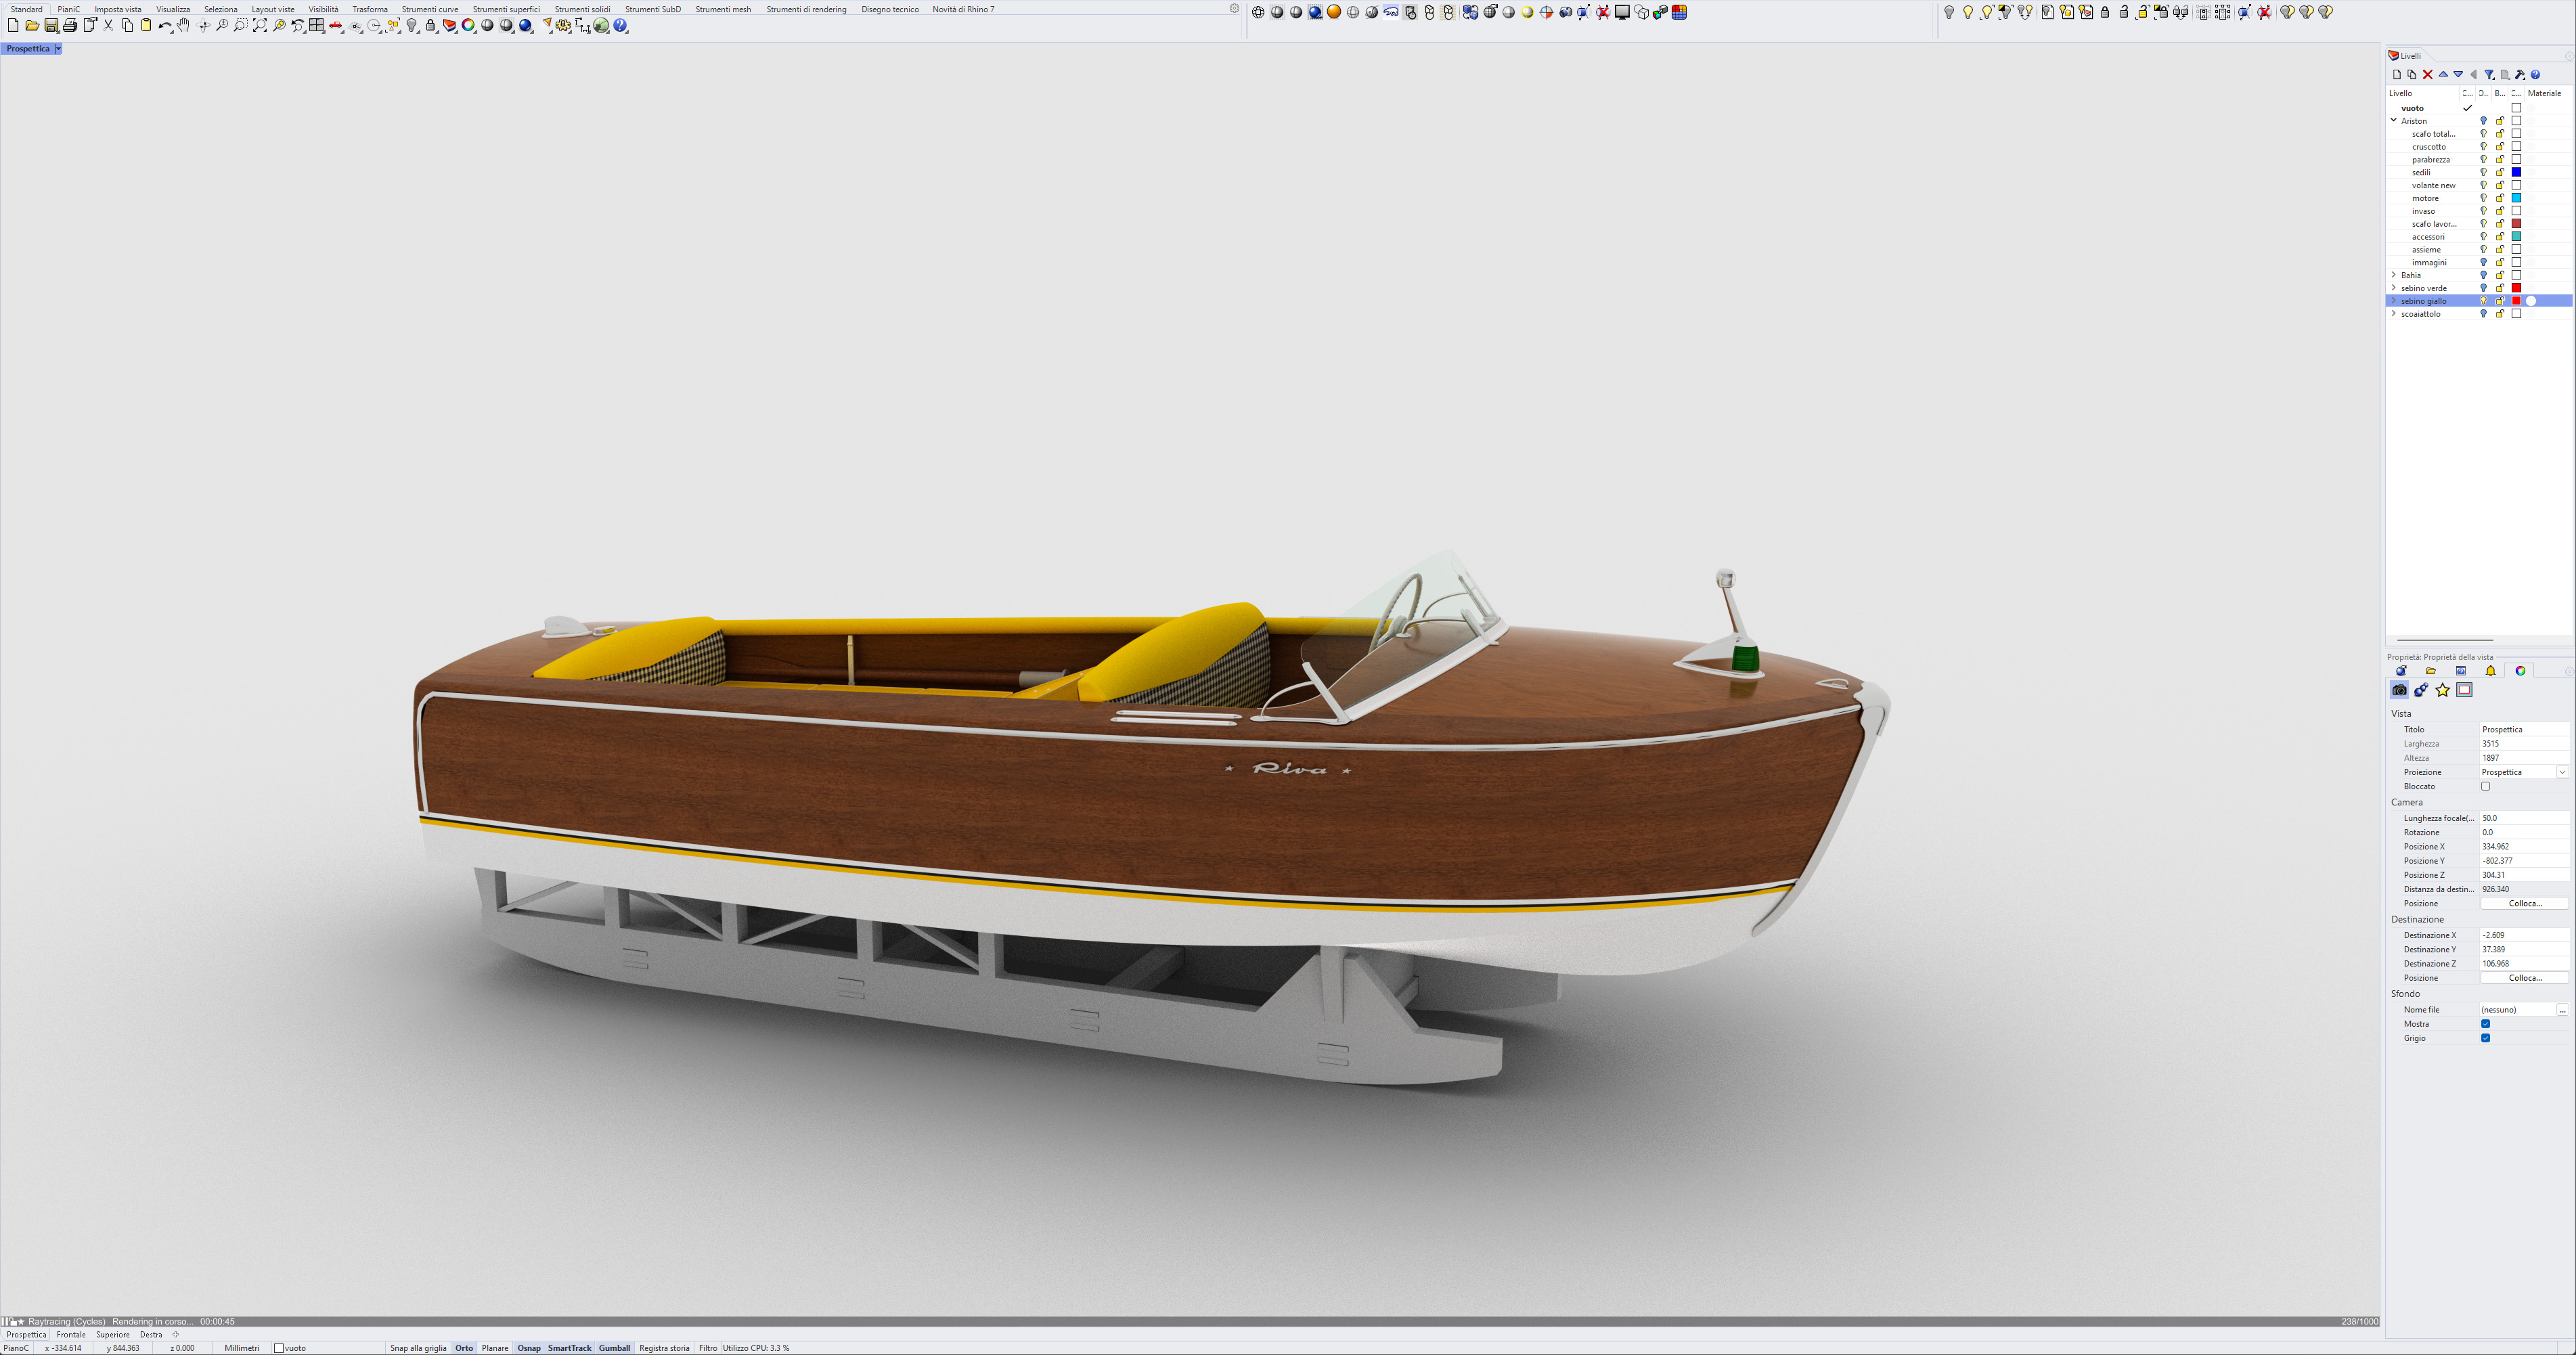Check the Bloccato checkbox
This screenshot has height=1355, width=2576.
(x=2485, y=787)
